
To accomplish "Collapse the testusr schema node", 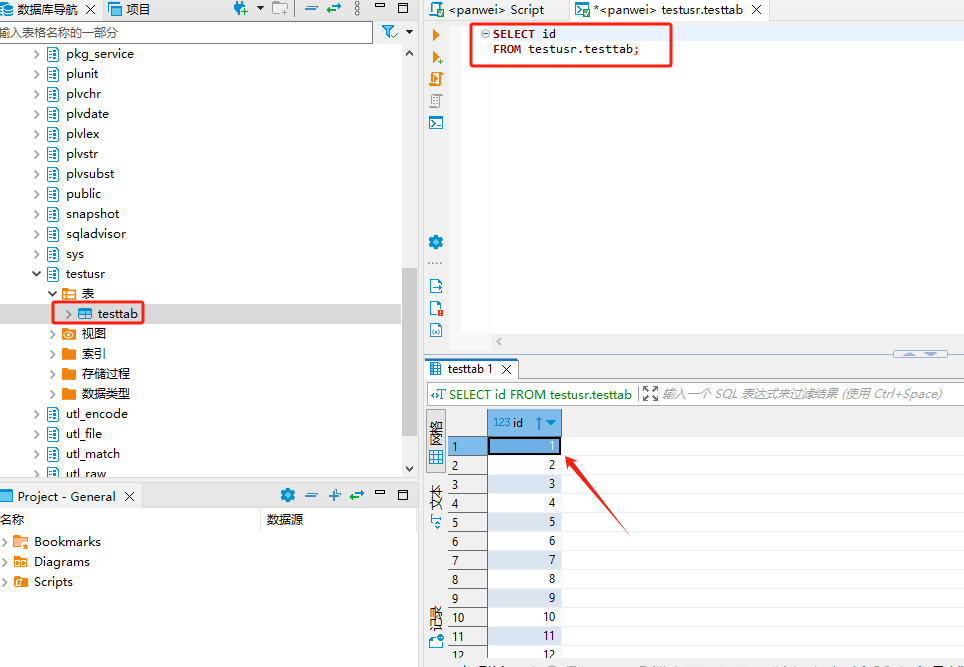I will [36, 274].
